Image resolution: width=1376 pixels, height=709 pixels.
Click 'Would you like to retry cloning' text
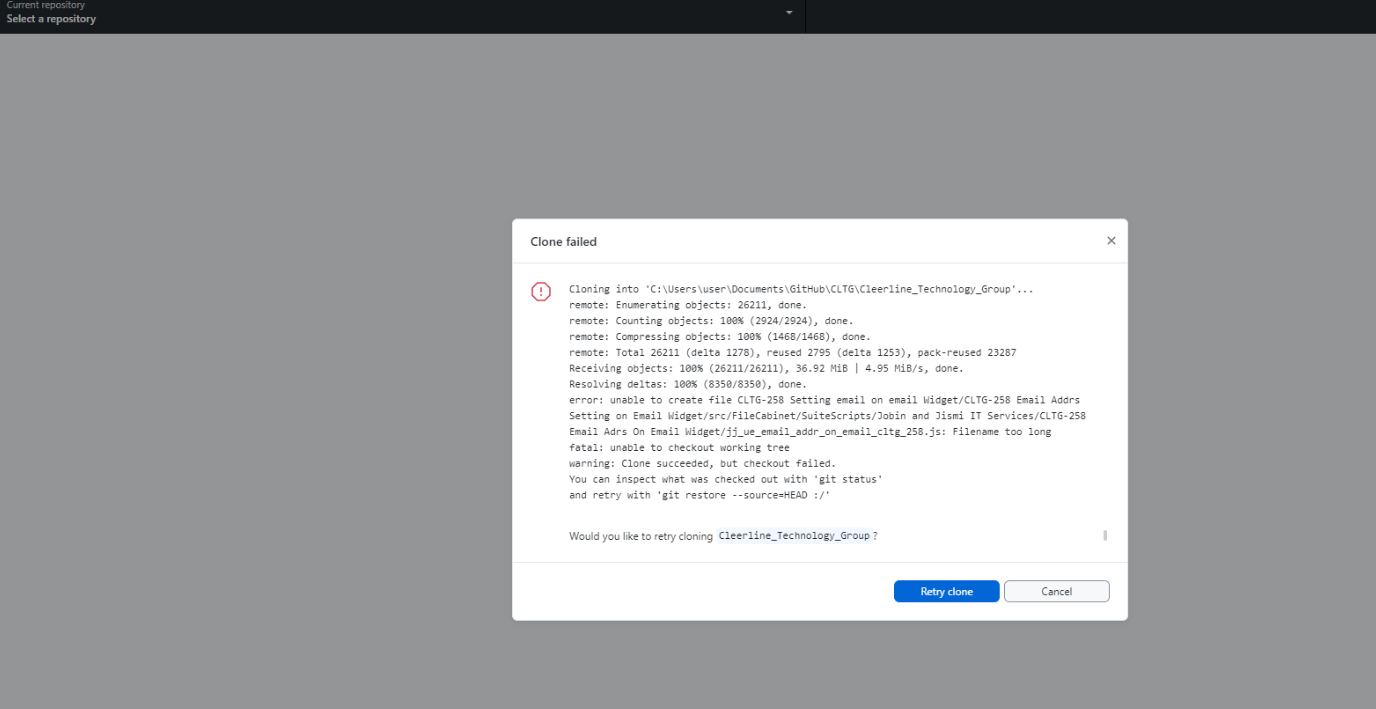tap(640, 536)
